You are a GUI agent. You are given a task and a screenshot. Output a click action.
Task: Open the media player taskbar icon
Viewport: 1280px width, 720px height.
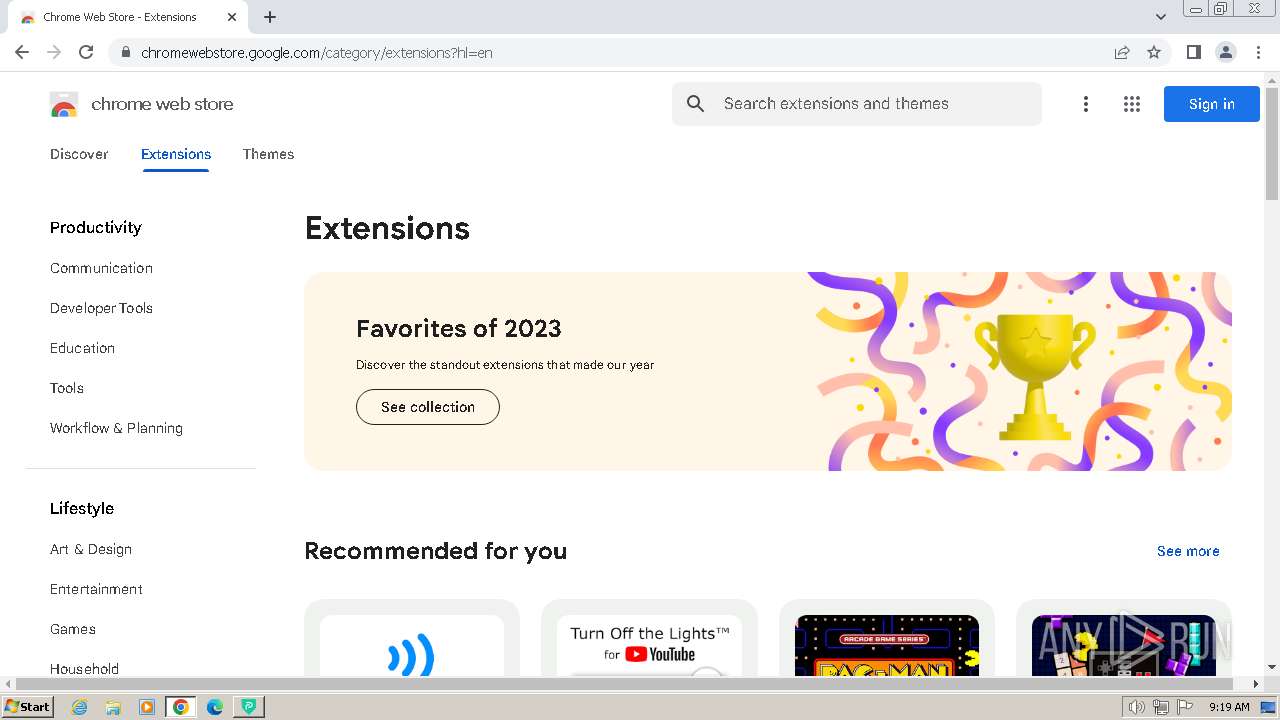pyautogui.click(x=147, y=707)
